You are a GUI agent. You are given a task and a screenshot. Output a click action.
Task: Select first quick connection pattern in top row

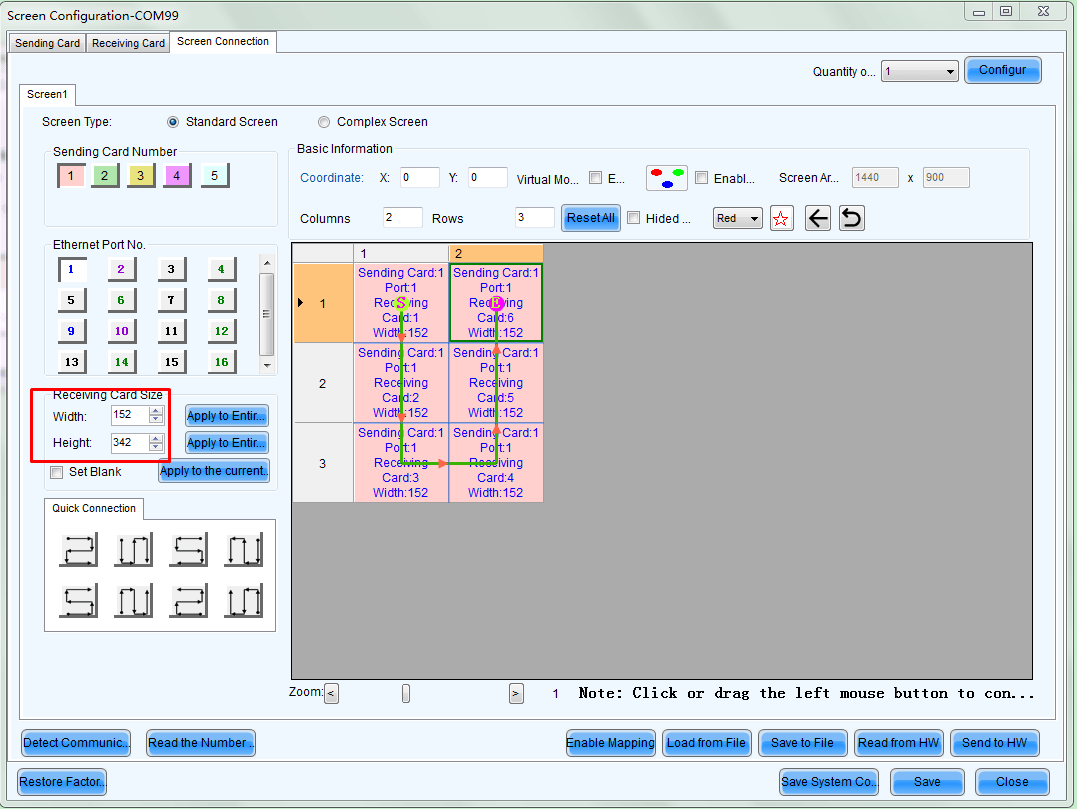coord(78,550)
